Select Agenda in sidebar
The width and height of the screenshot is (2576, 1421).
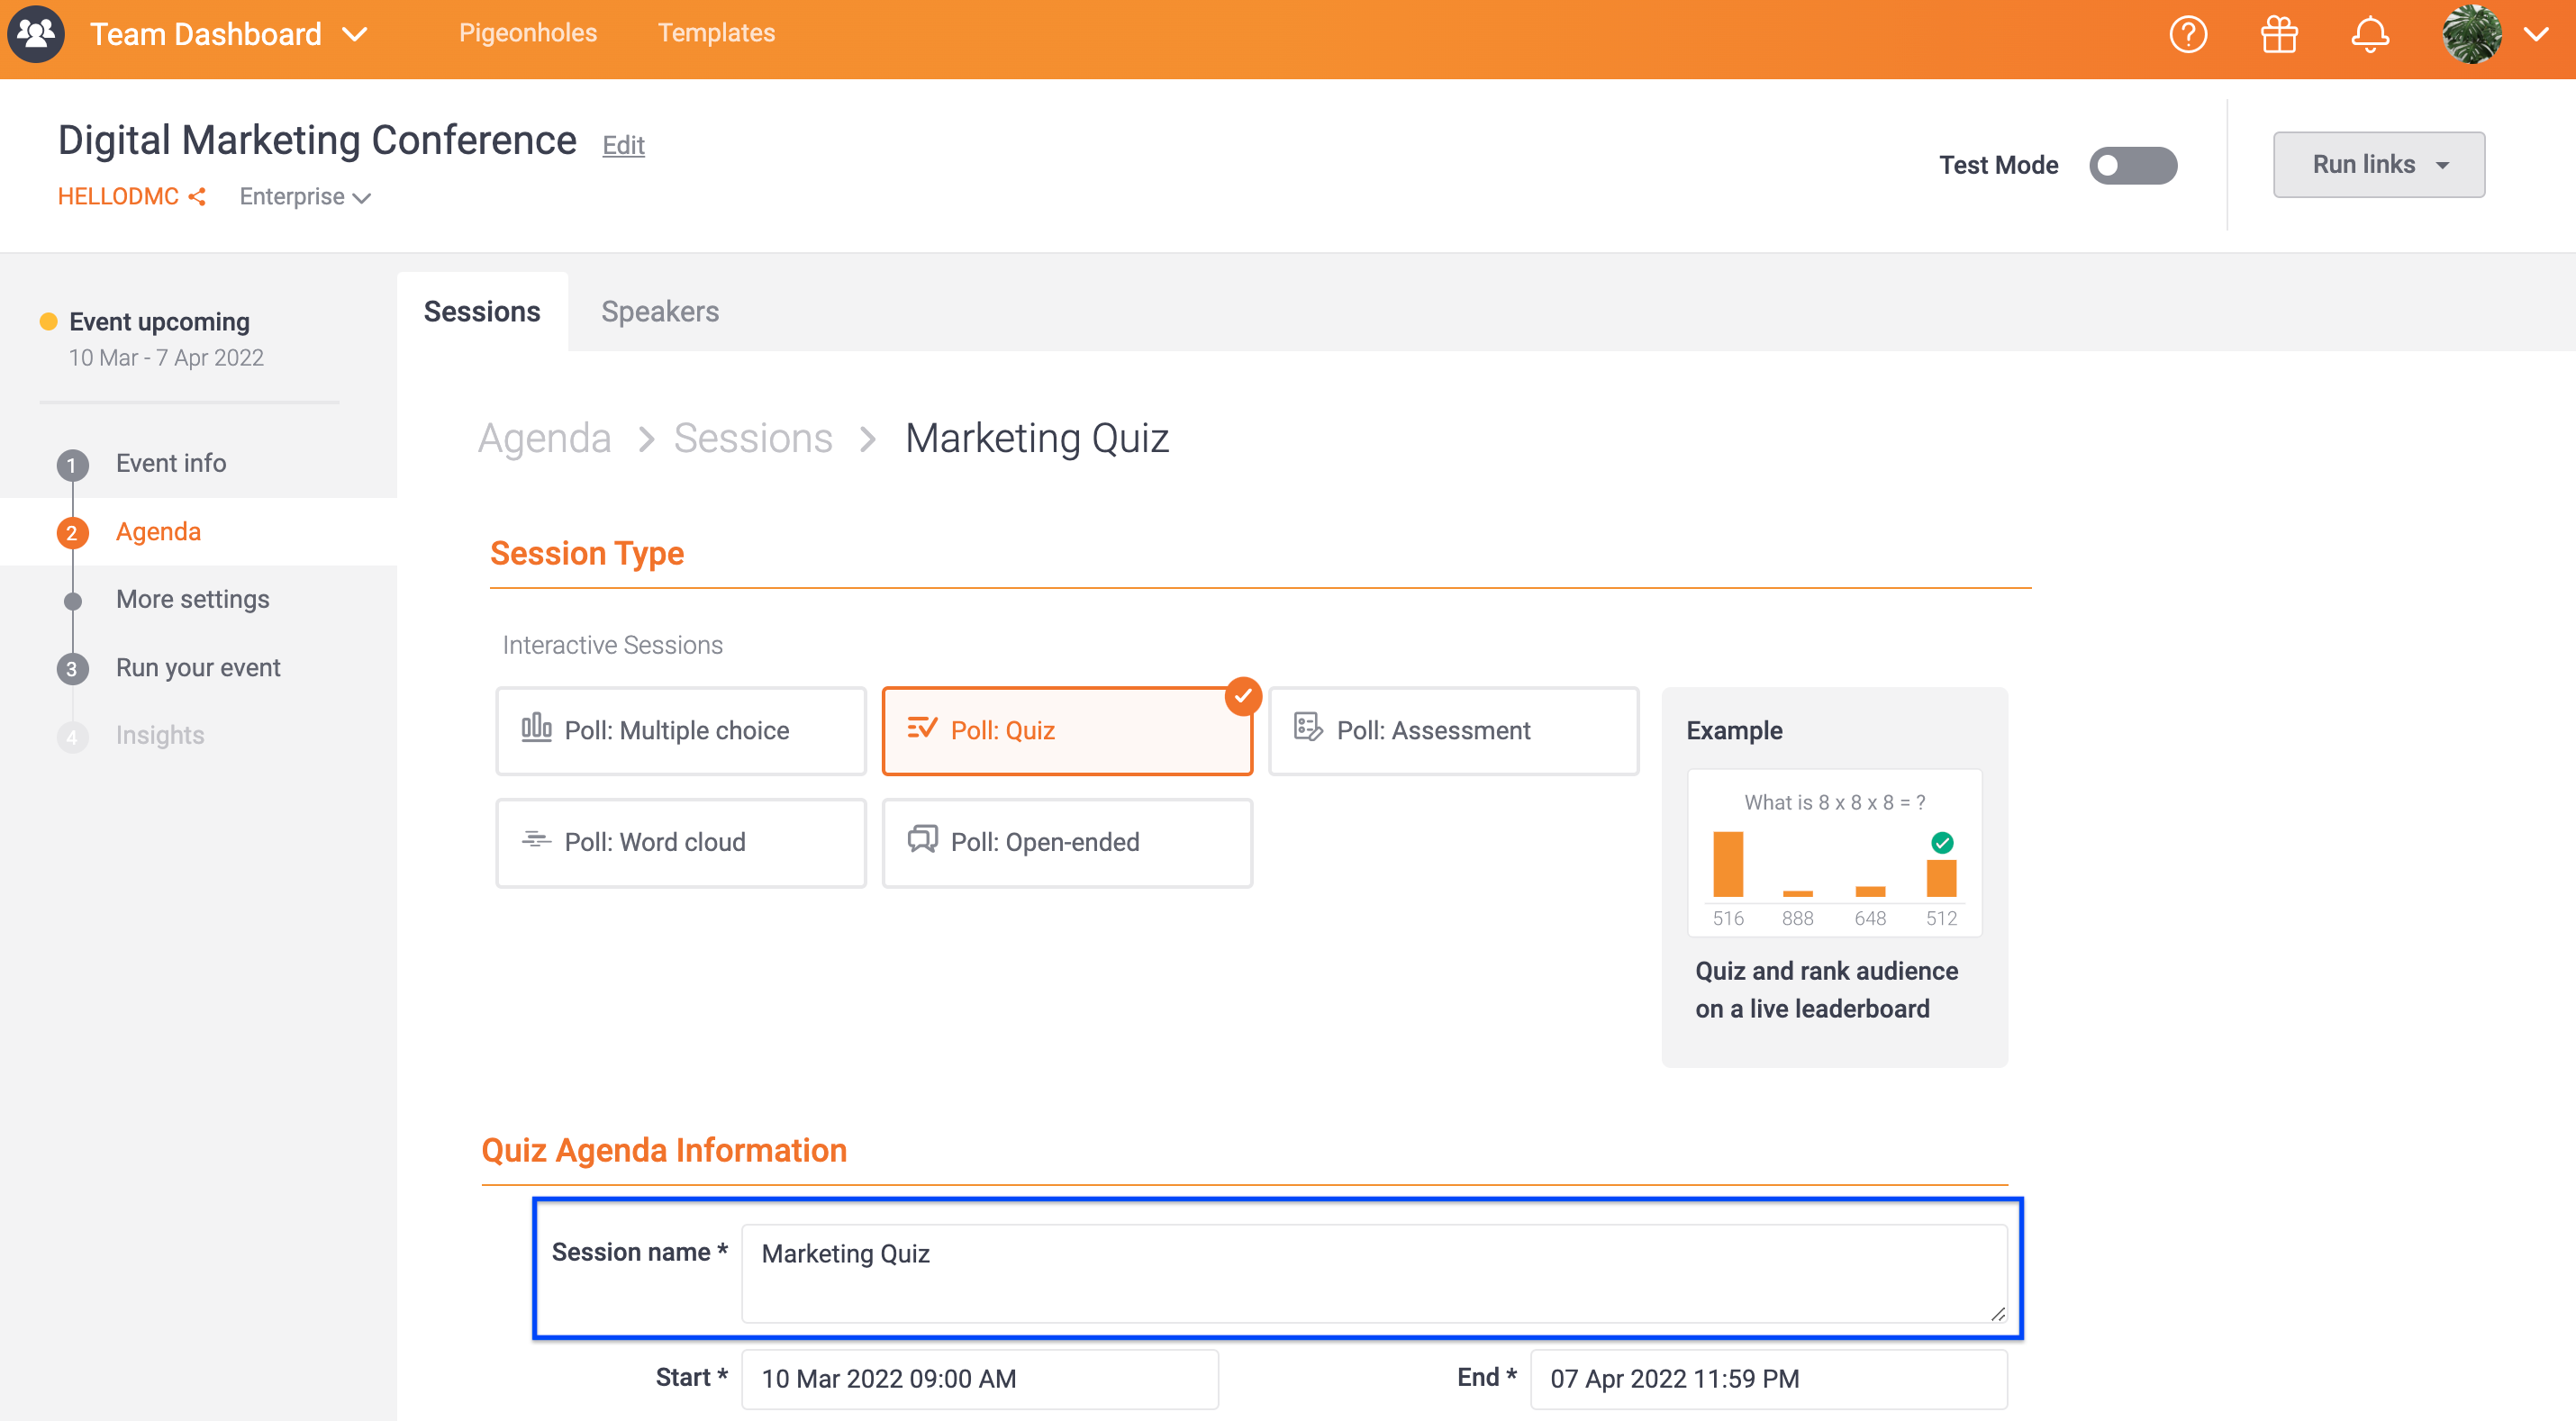[x=158, y=532]
